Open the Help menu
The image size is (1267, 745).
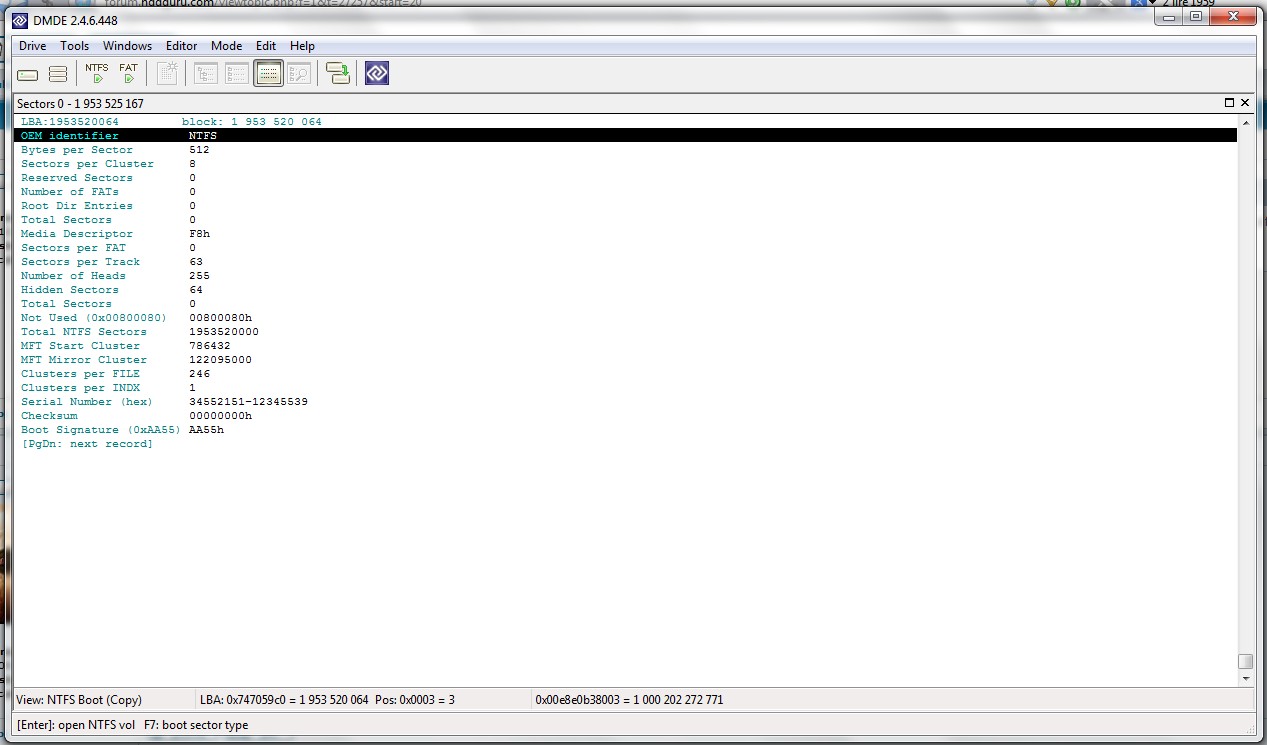pos(302,46)
